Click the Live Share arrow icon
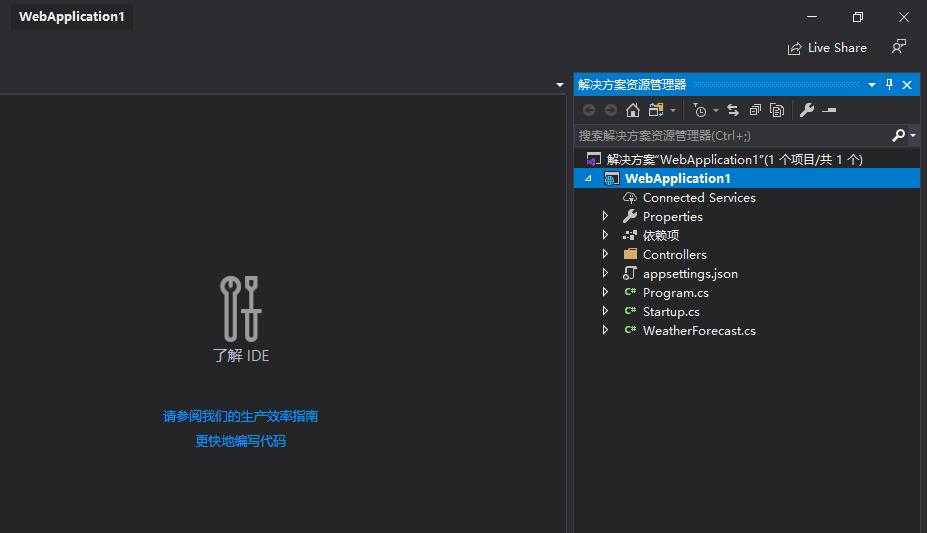 [794, 48]
